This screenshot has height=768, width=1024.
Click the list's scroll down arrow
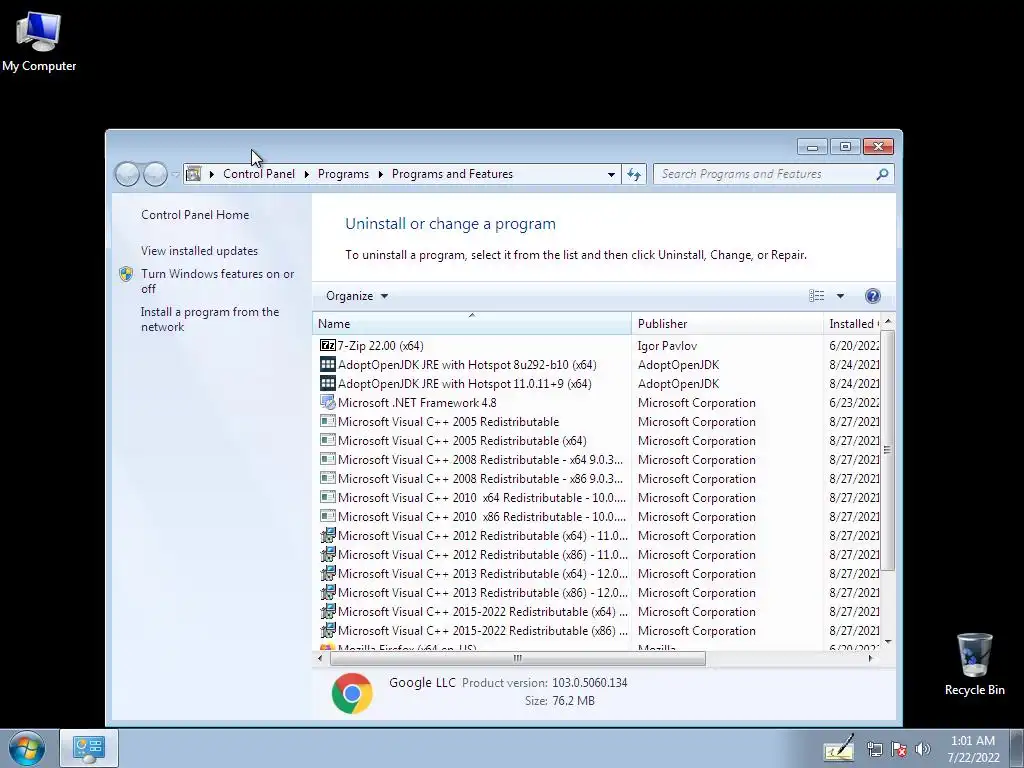click(x=887, y=641)
